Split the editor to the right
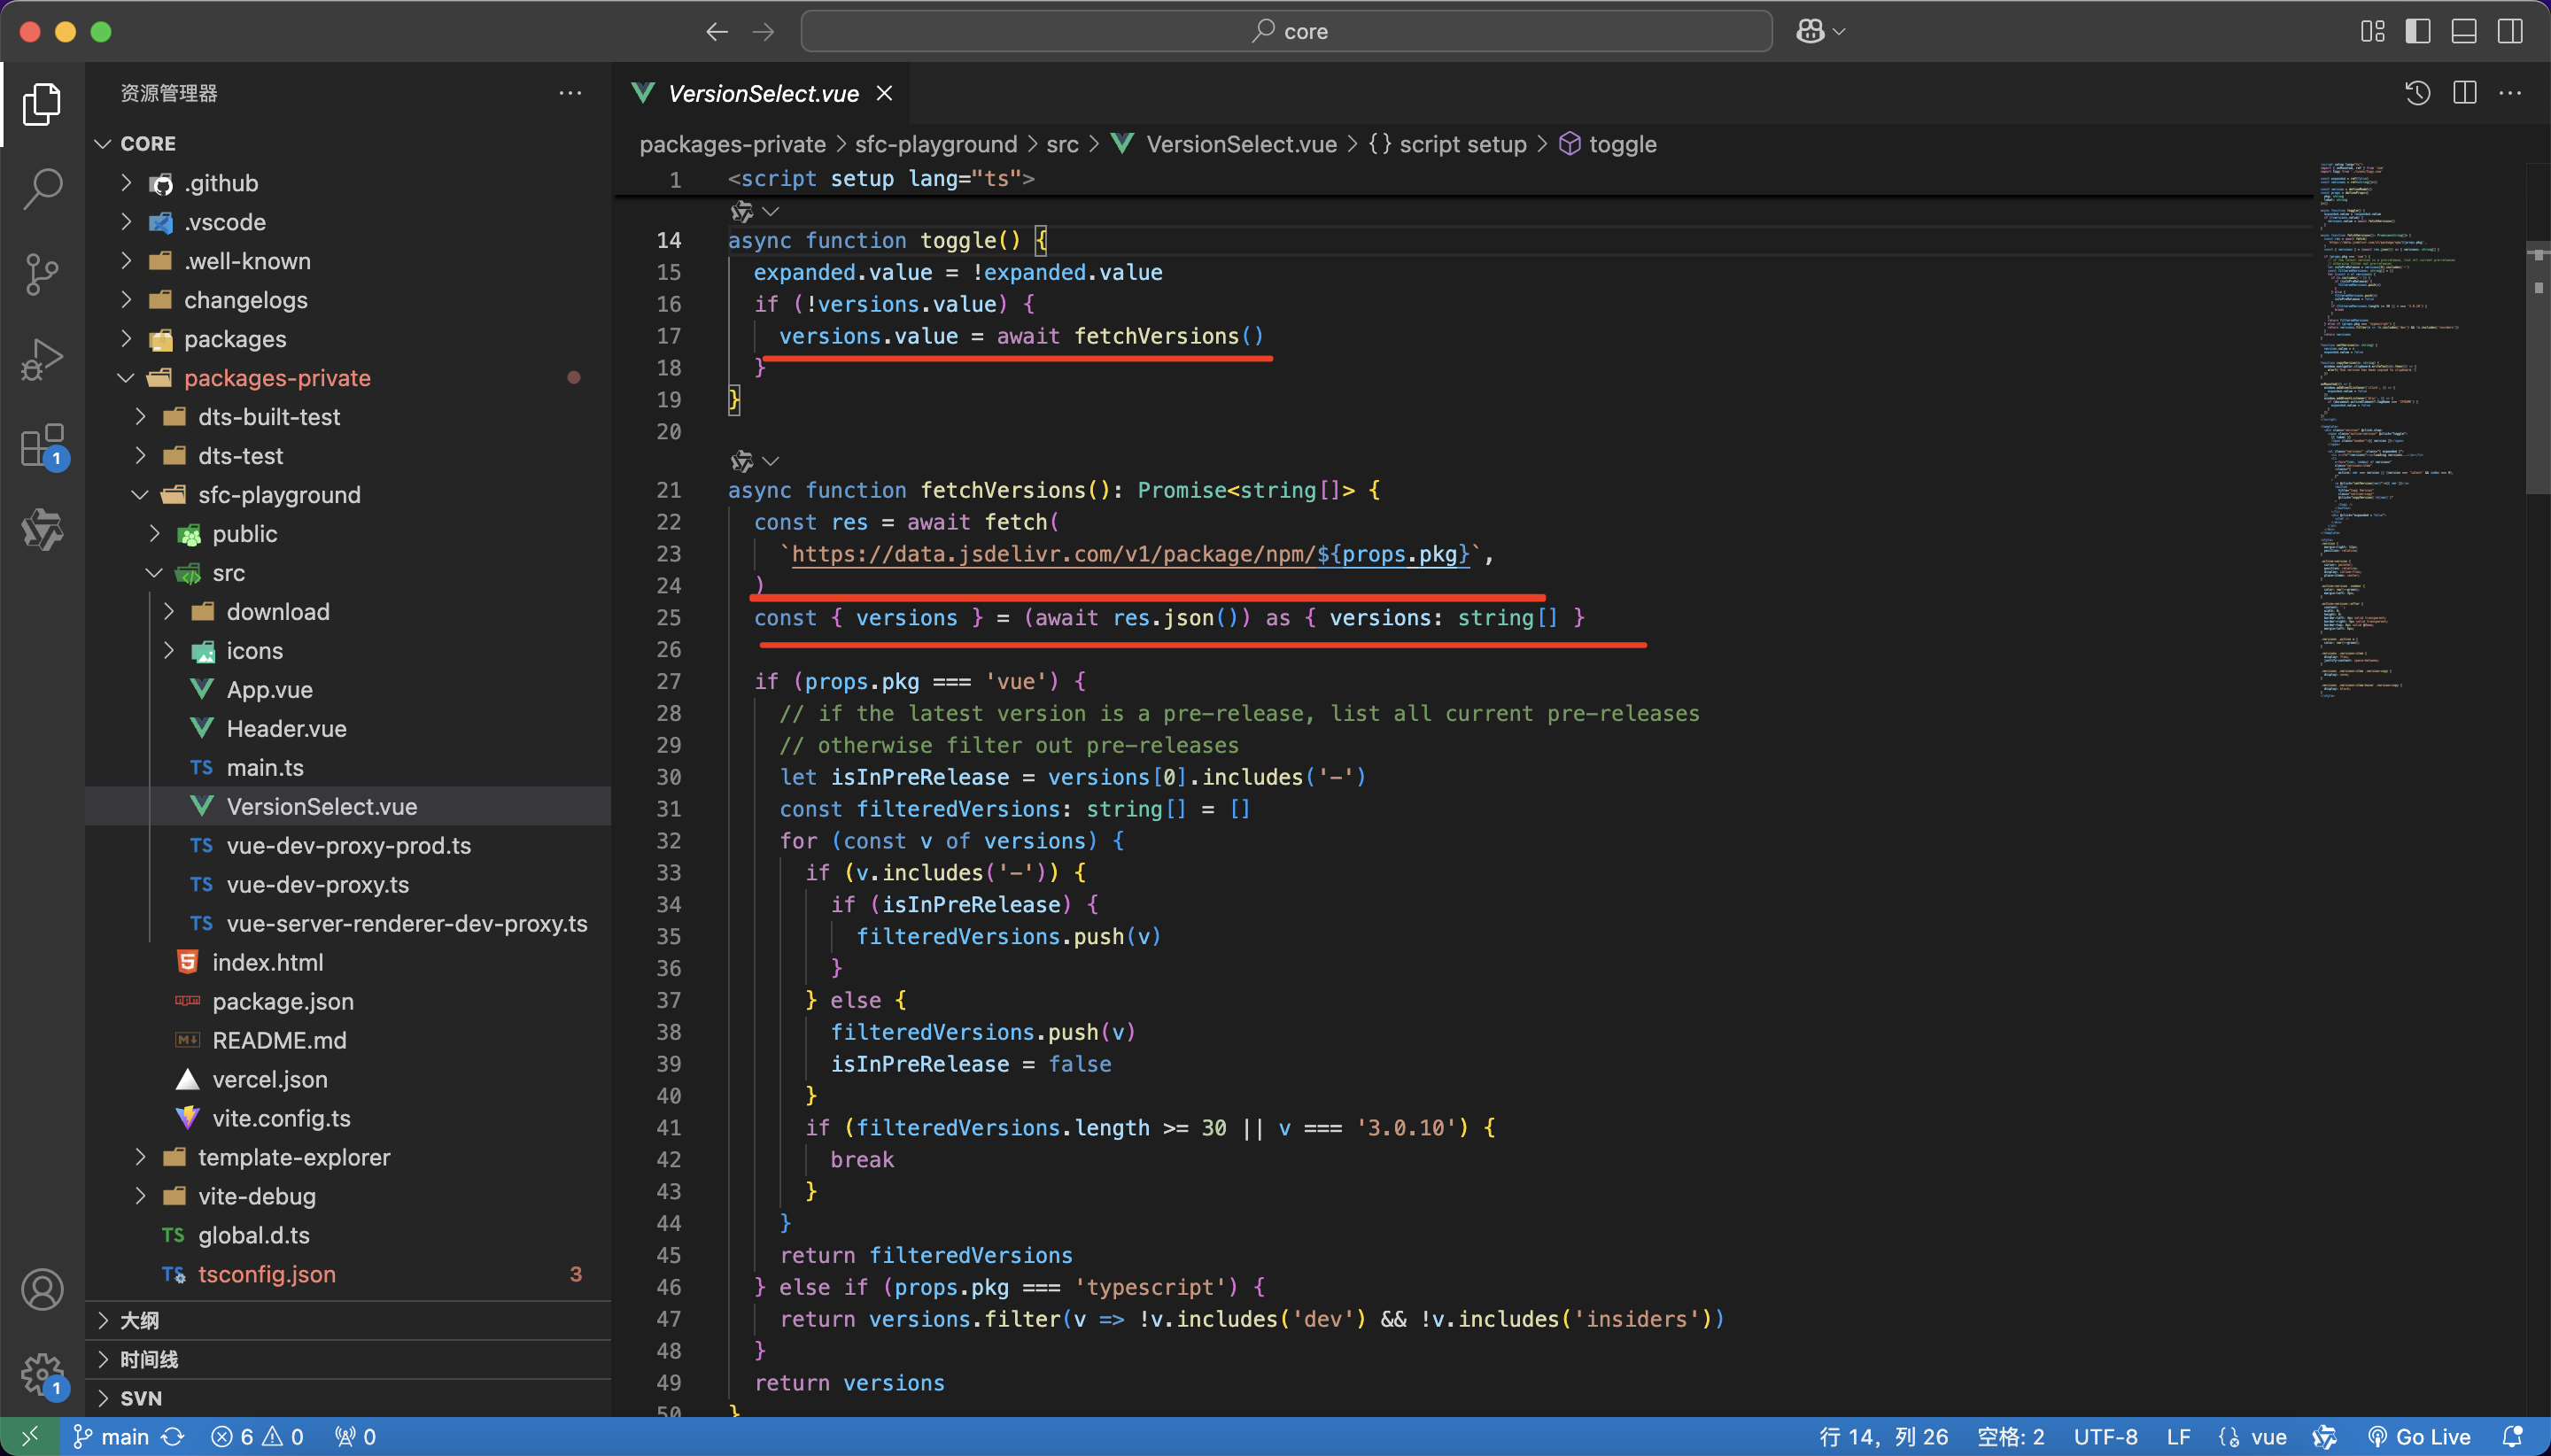The height and width of the screenshot is (1456, 2551). [x=2465, y=93]
